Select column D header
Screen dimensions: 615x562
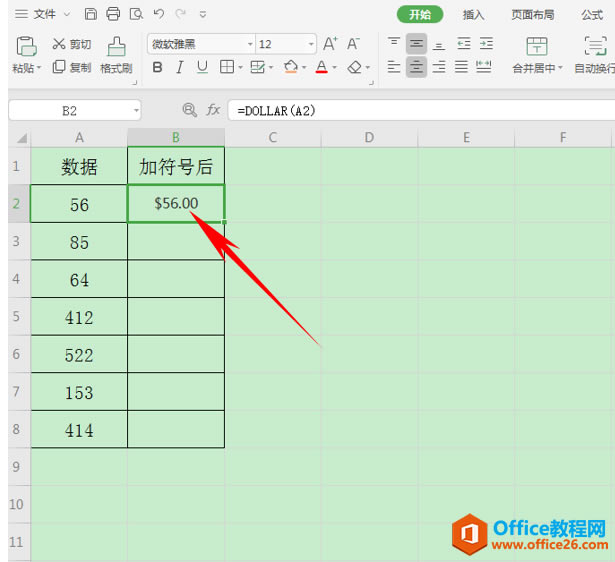point(369,138)
